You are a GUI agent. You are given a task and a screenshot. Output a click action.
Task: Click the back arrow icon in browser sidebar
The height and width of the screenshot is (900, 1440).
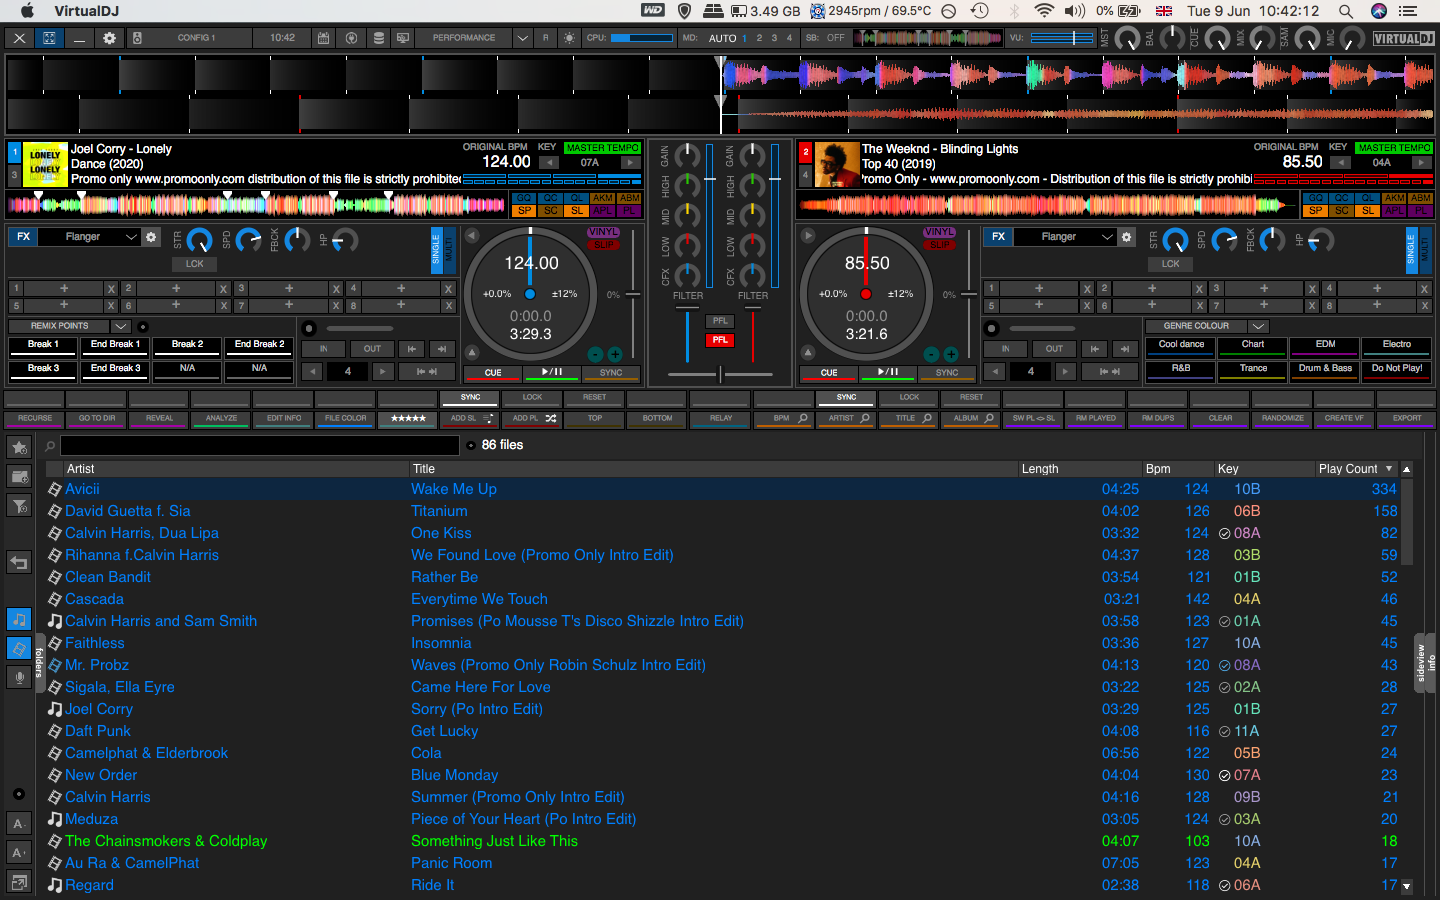pyautogui.click(x=19, y=562)
